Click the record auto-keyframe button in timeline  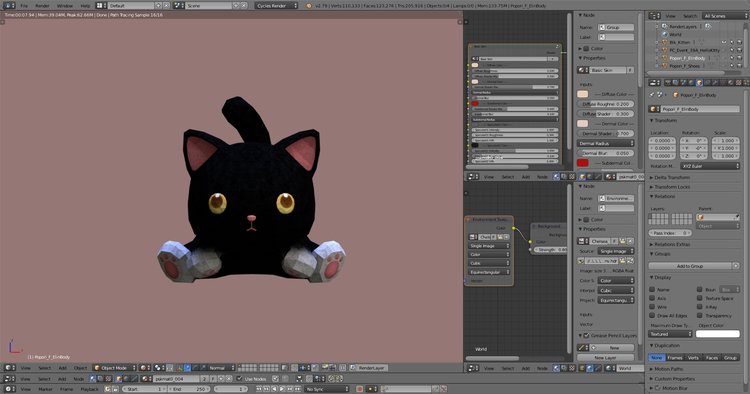coord(360,389)
